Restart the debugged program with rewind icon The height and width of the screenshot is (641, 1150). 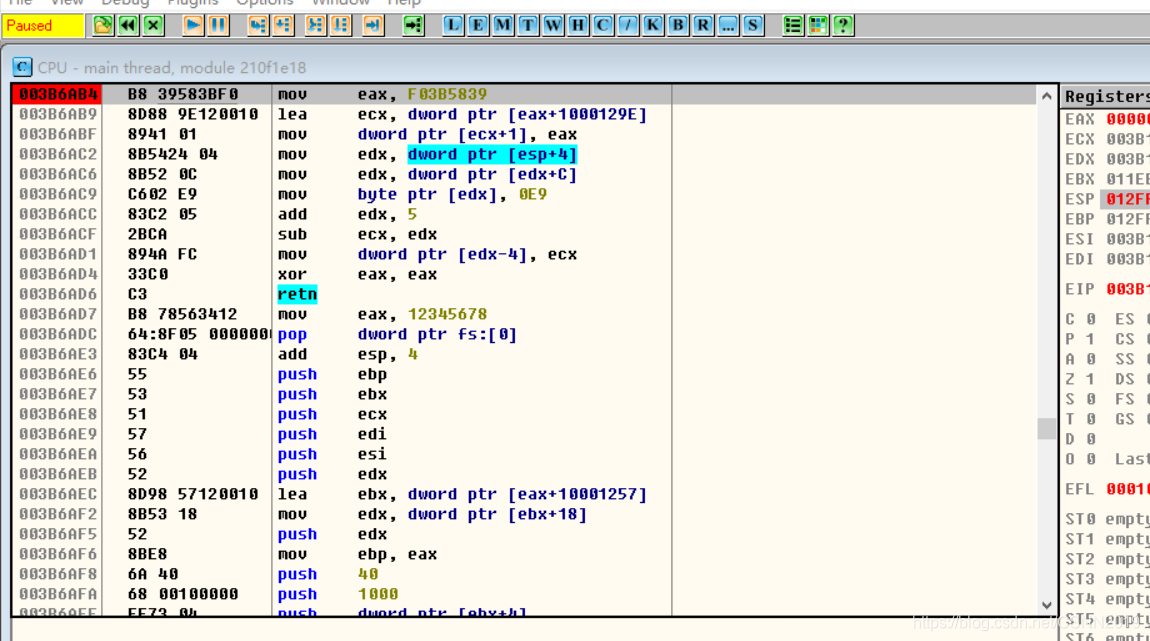click(128, 26)
